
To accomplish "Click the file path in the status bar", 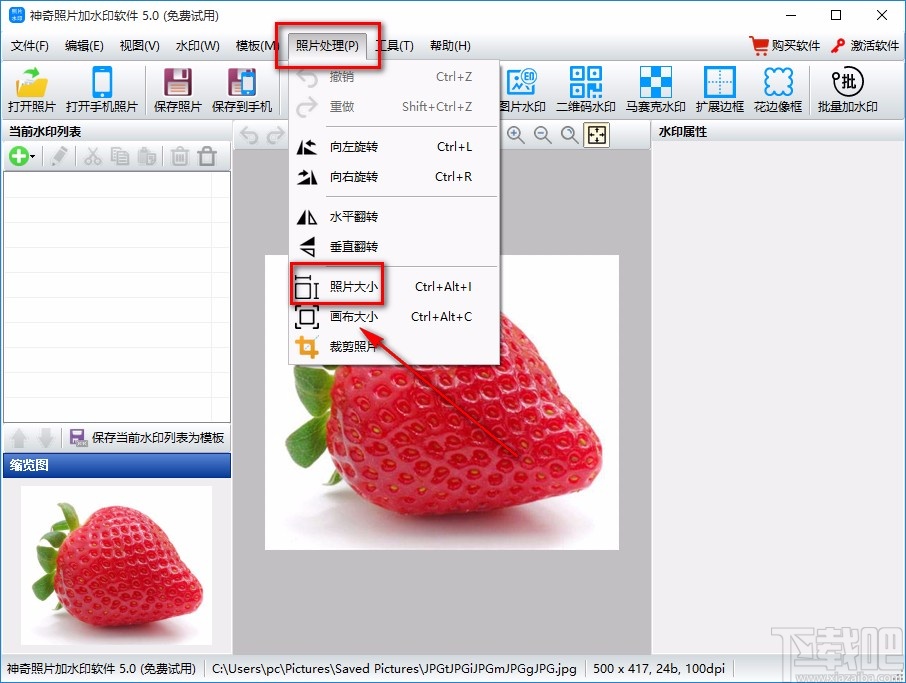I will click(x=394, y=669).
